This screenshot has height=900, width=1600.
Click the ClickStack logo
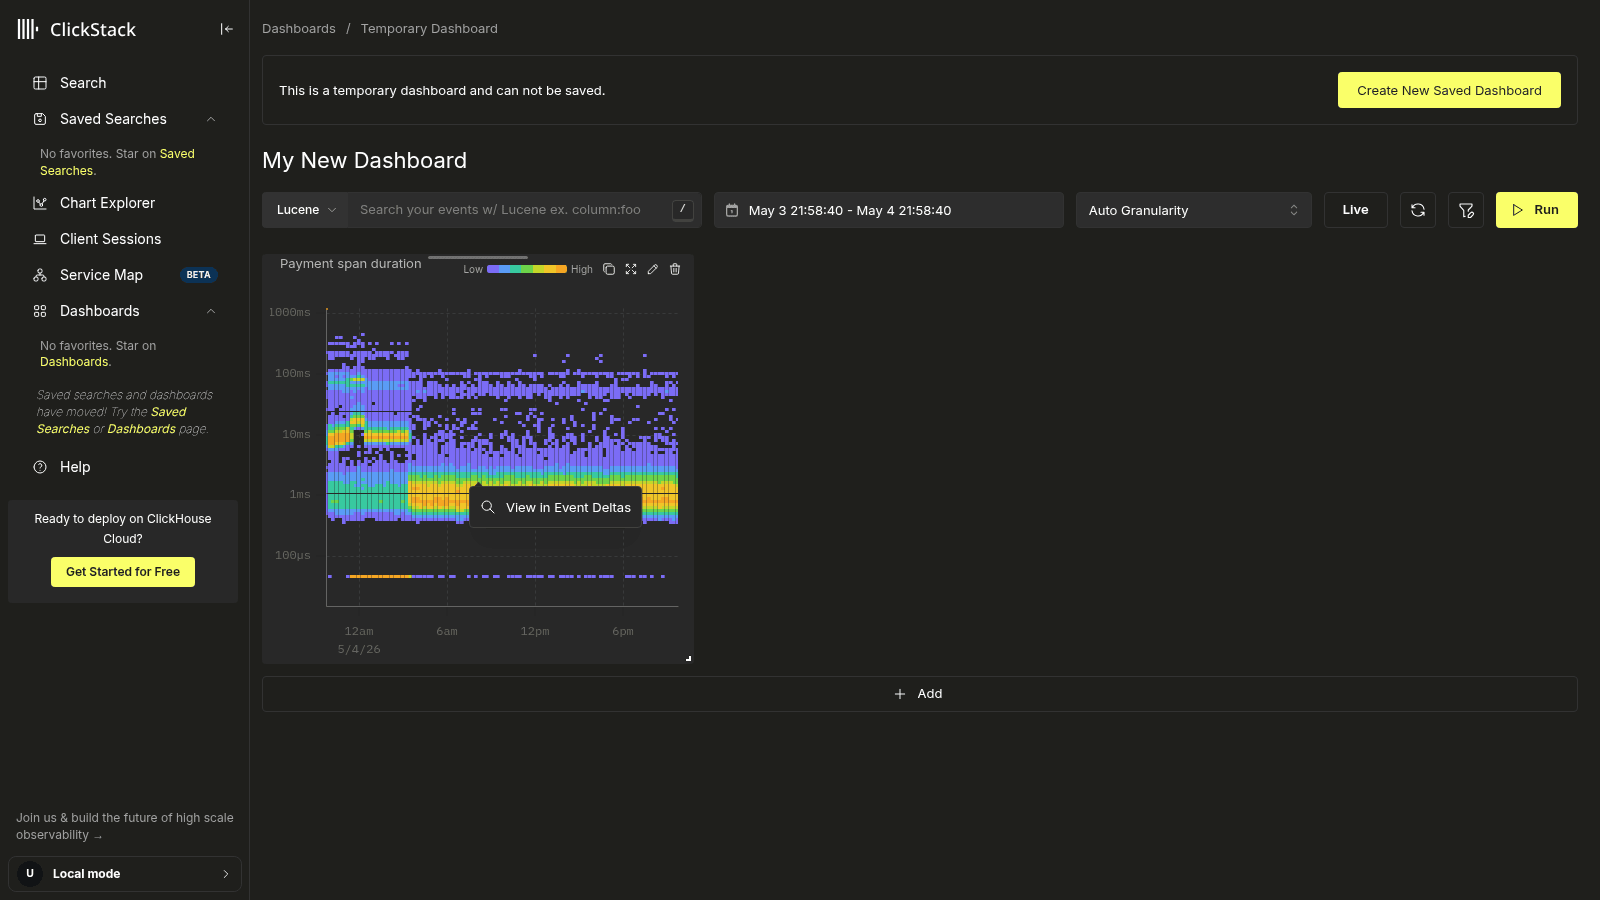[77, 29]
